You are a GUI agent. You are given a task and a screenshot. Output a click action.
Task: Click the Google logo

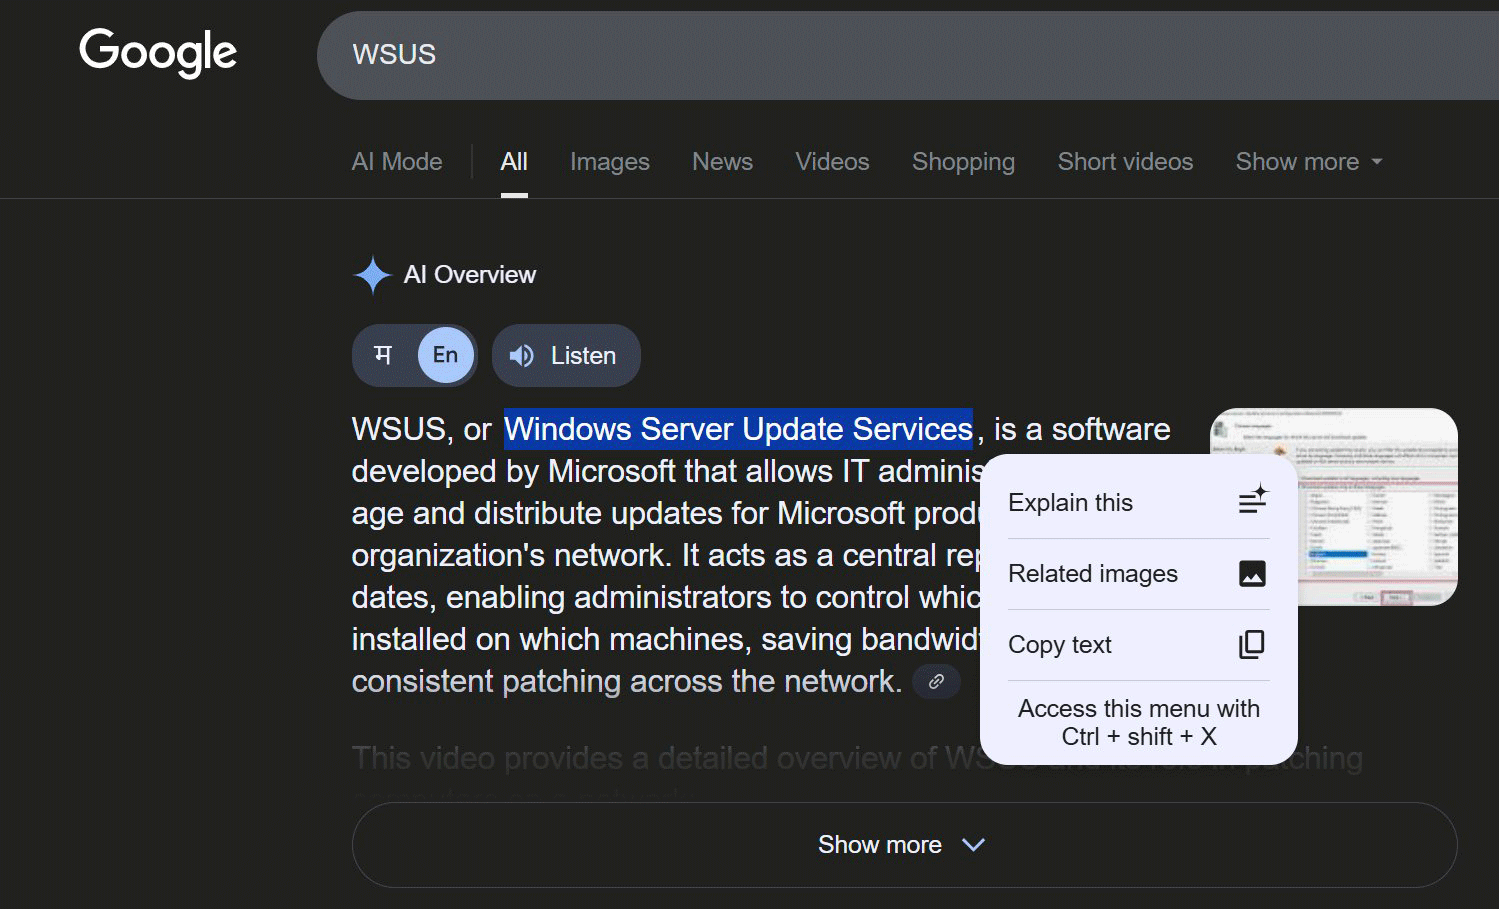158,52
